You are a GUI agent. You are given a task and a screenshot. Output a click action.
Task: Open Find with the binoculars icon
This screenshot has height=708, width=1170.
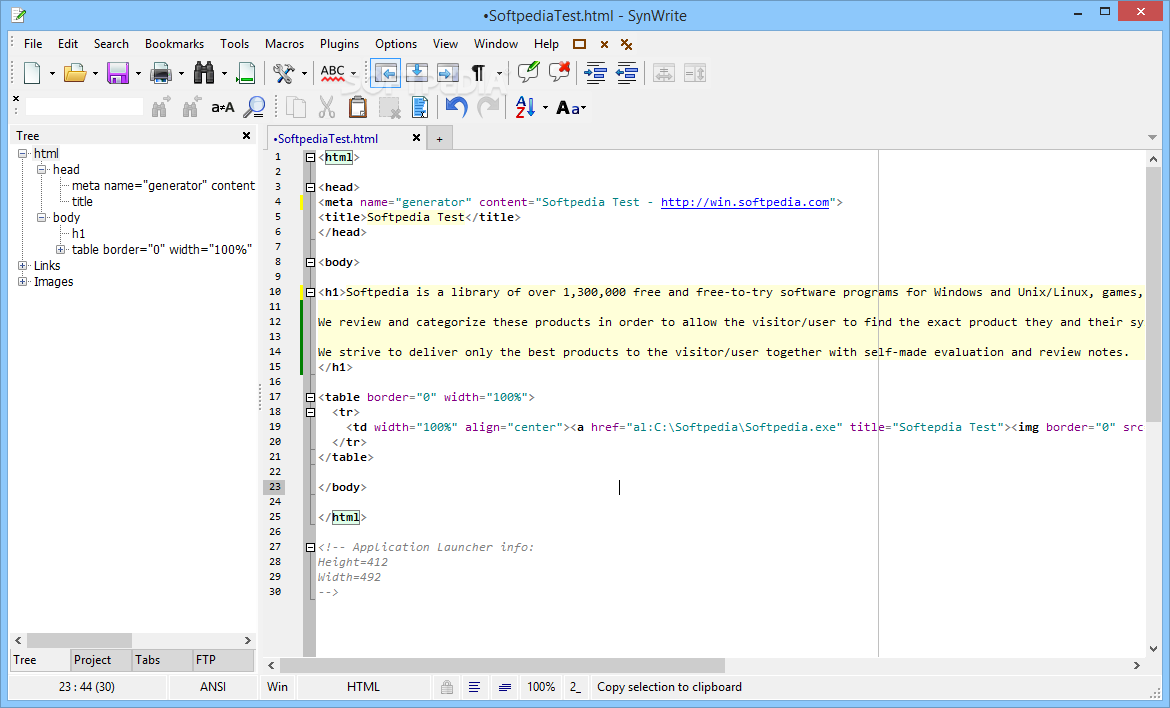204,73
